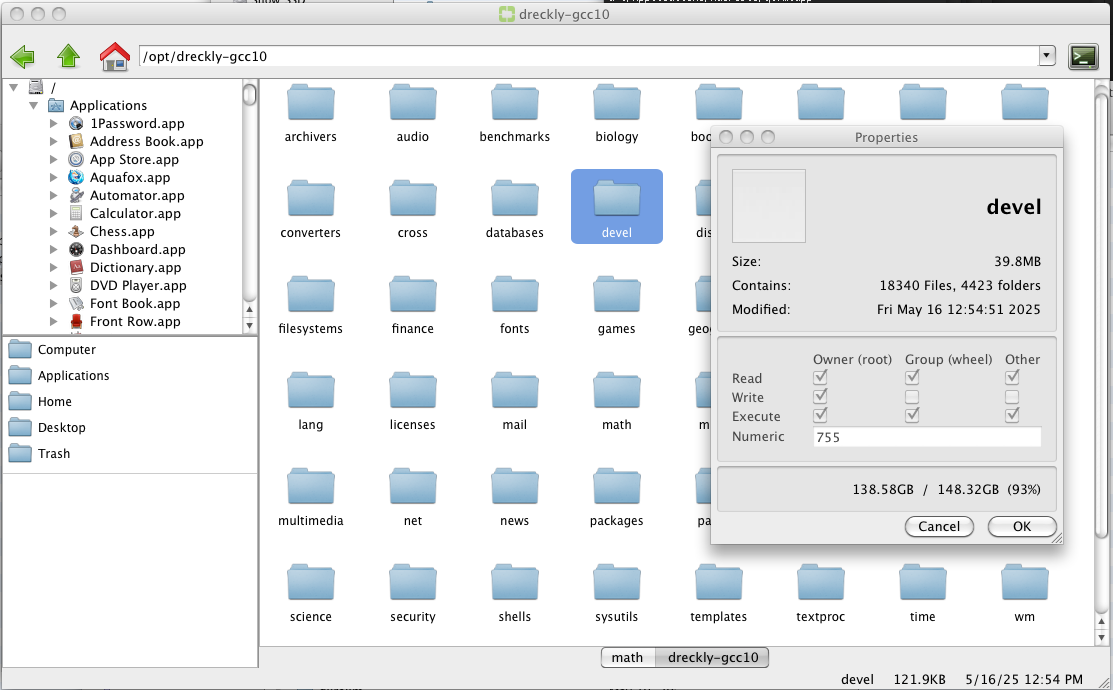Toggle Owner Execute permission checkbox
1113x690 pixels.
pos(820,415)
